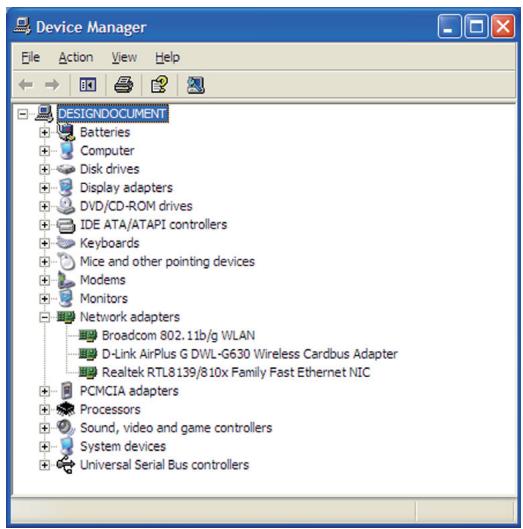The height and width of the screenshot is (529, 523).
Task: Expand the Modems node
Action: pyautogui.click(x=44, y=280)
